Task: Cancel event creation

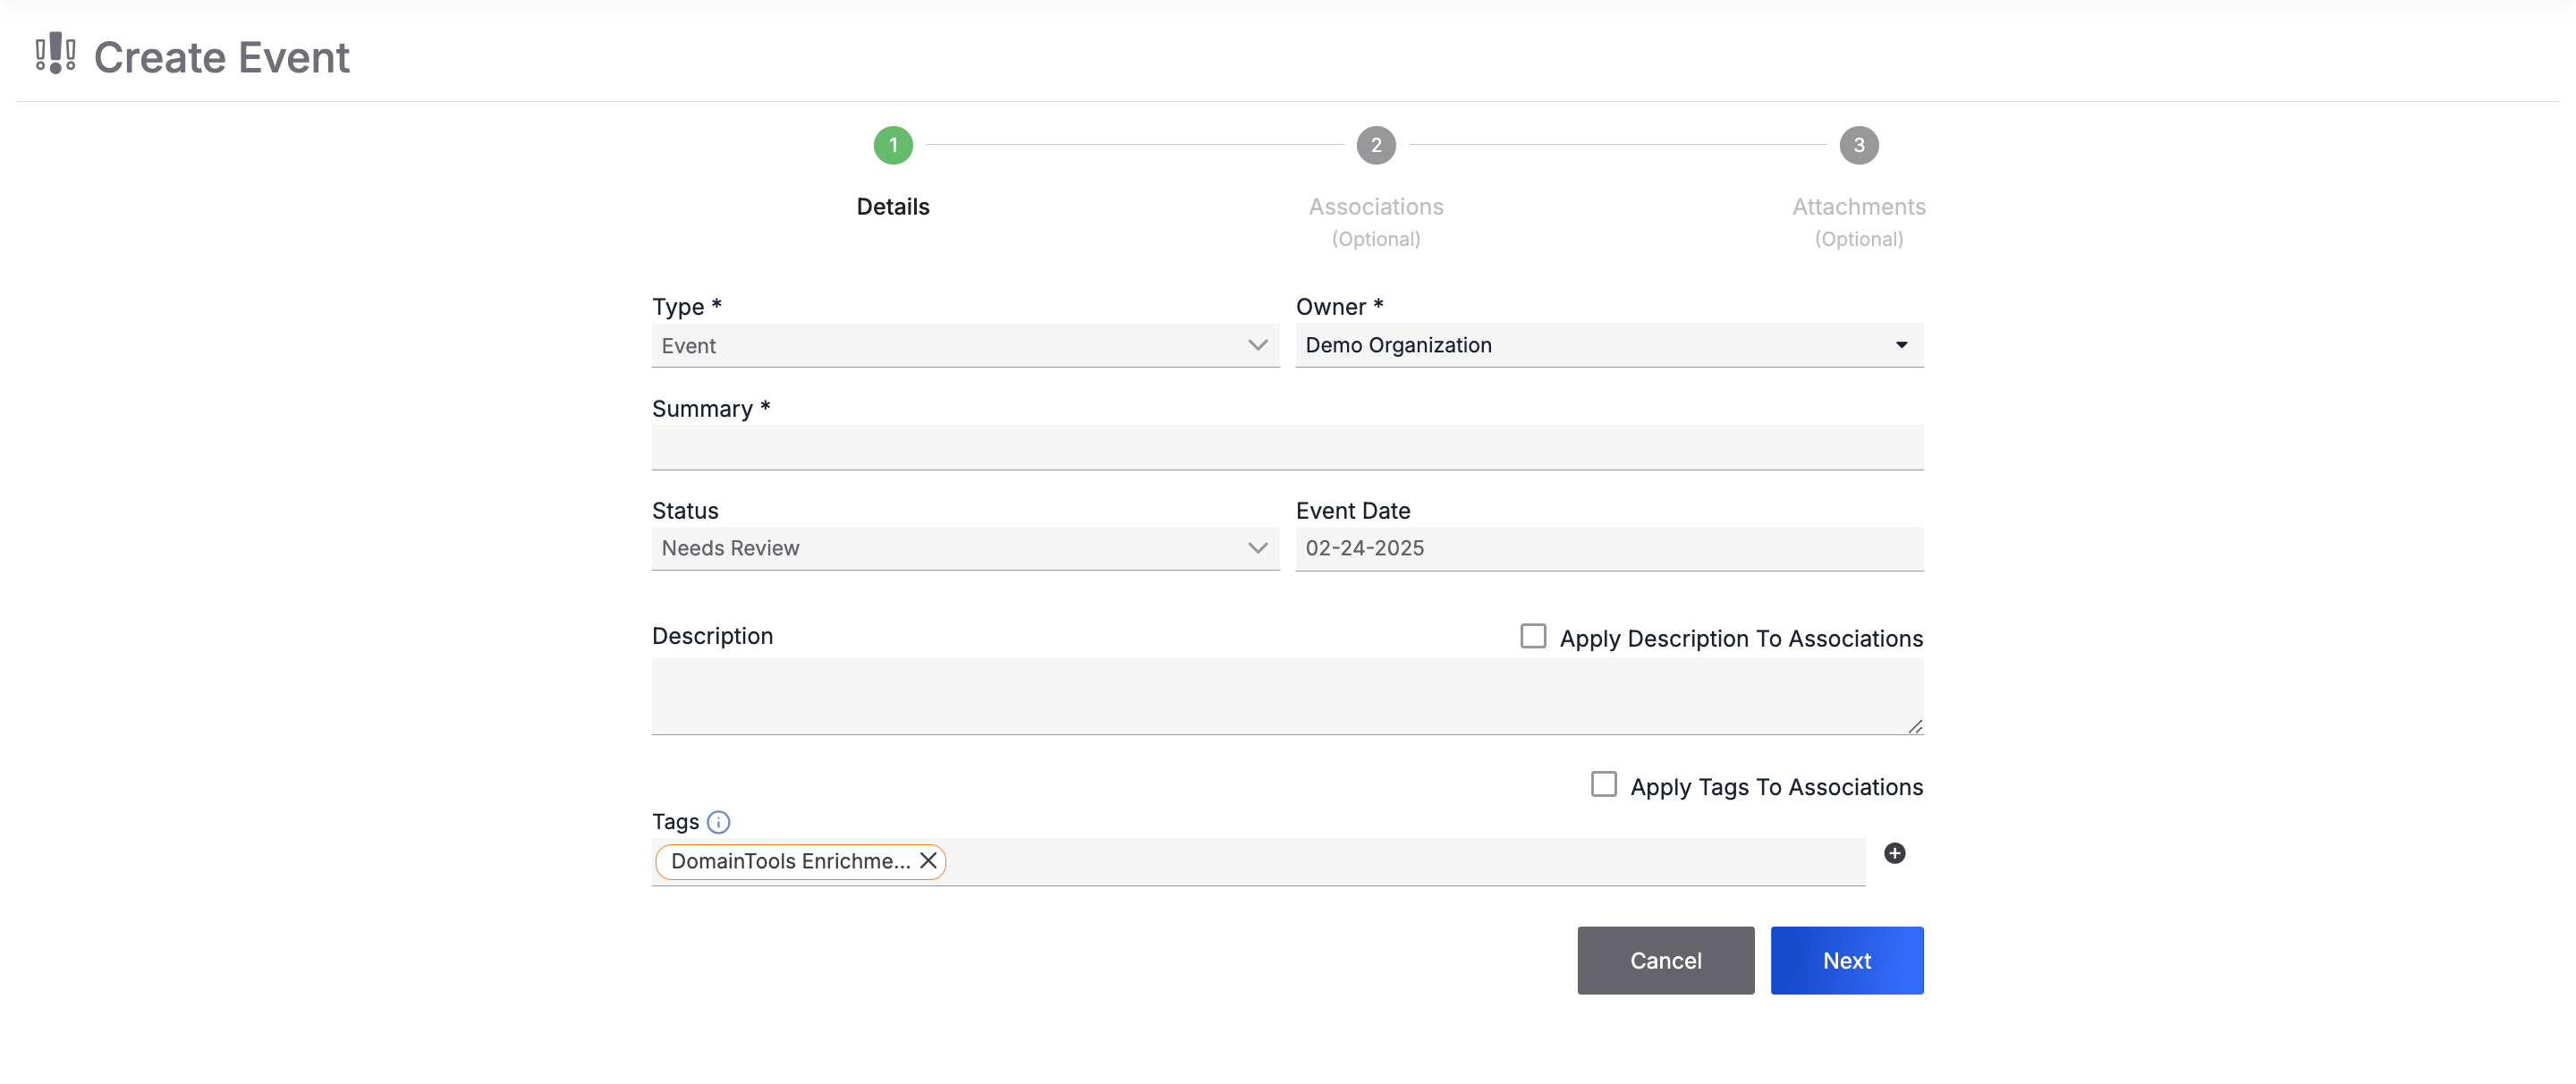Action: [x=1665, y=960]
